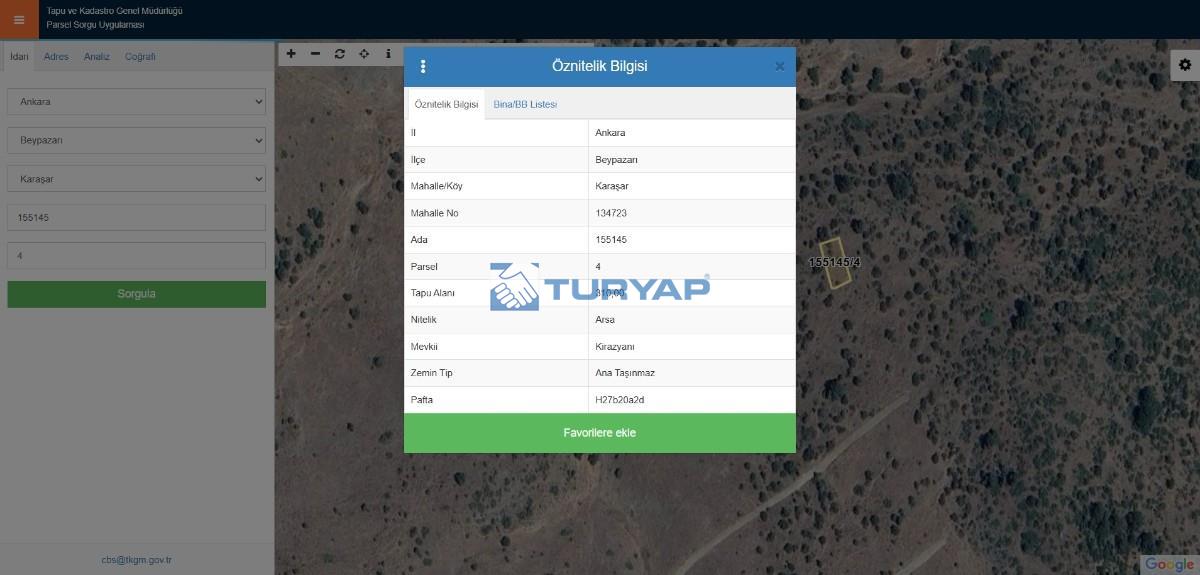The image size is (1200, 575).
Task: Click the info tool icon
Action: 388,54
